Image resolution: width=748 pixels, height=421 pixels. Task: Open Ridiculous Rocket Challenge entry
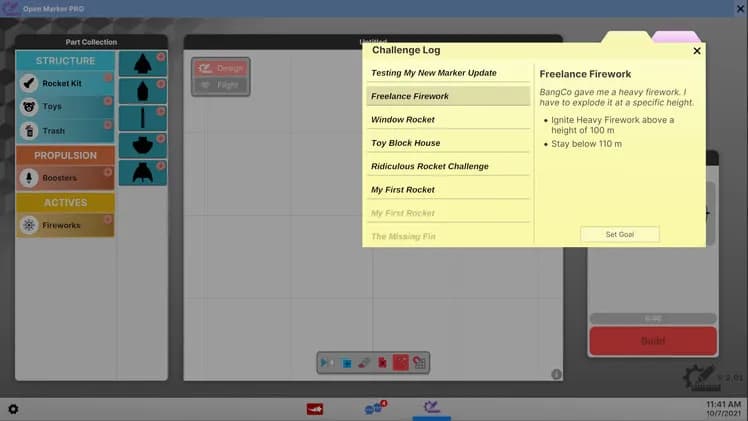[x=448, y=166]
